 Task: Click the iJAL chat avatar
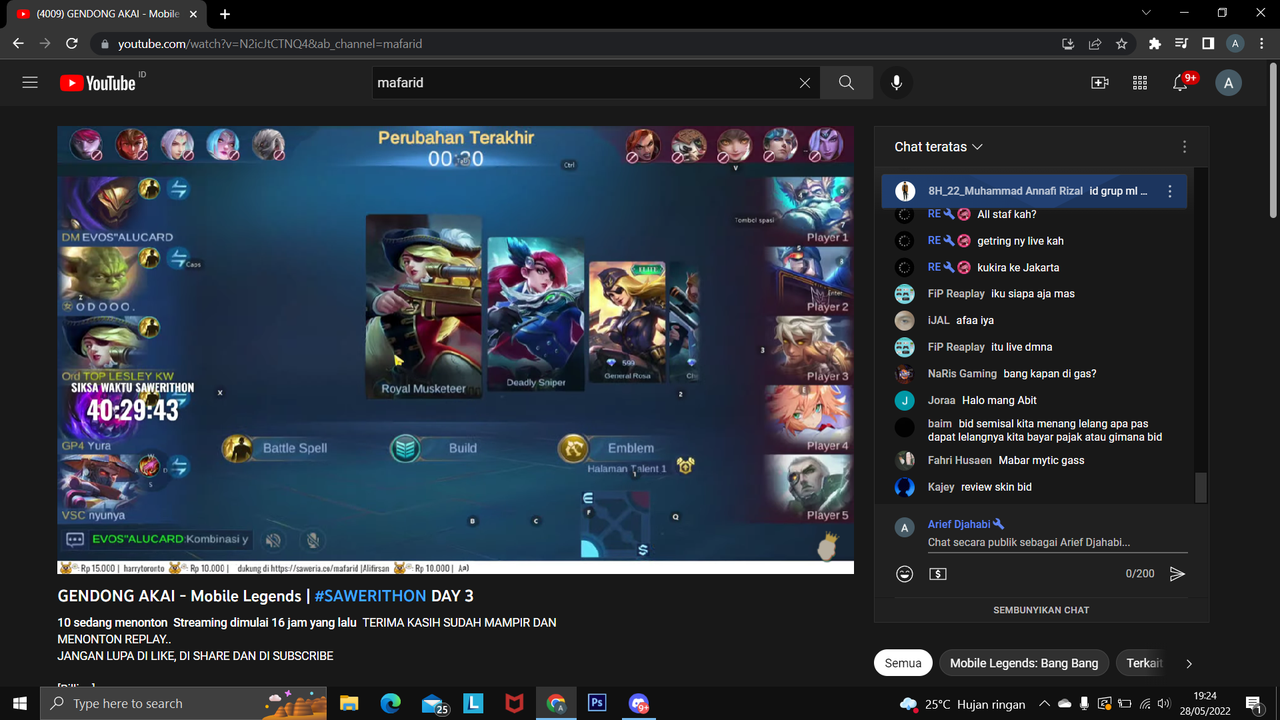pos(905,321)
